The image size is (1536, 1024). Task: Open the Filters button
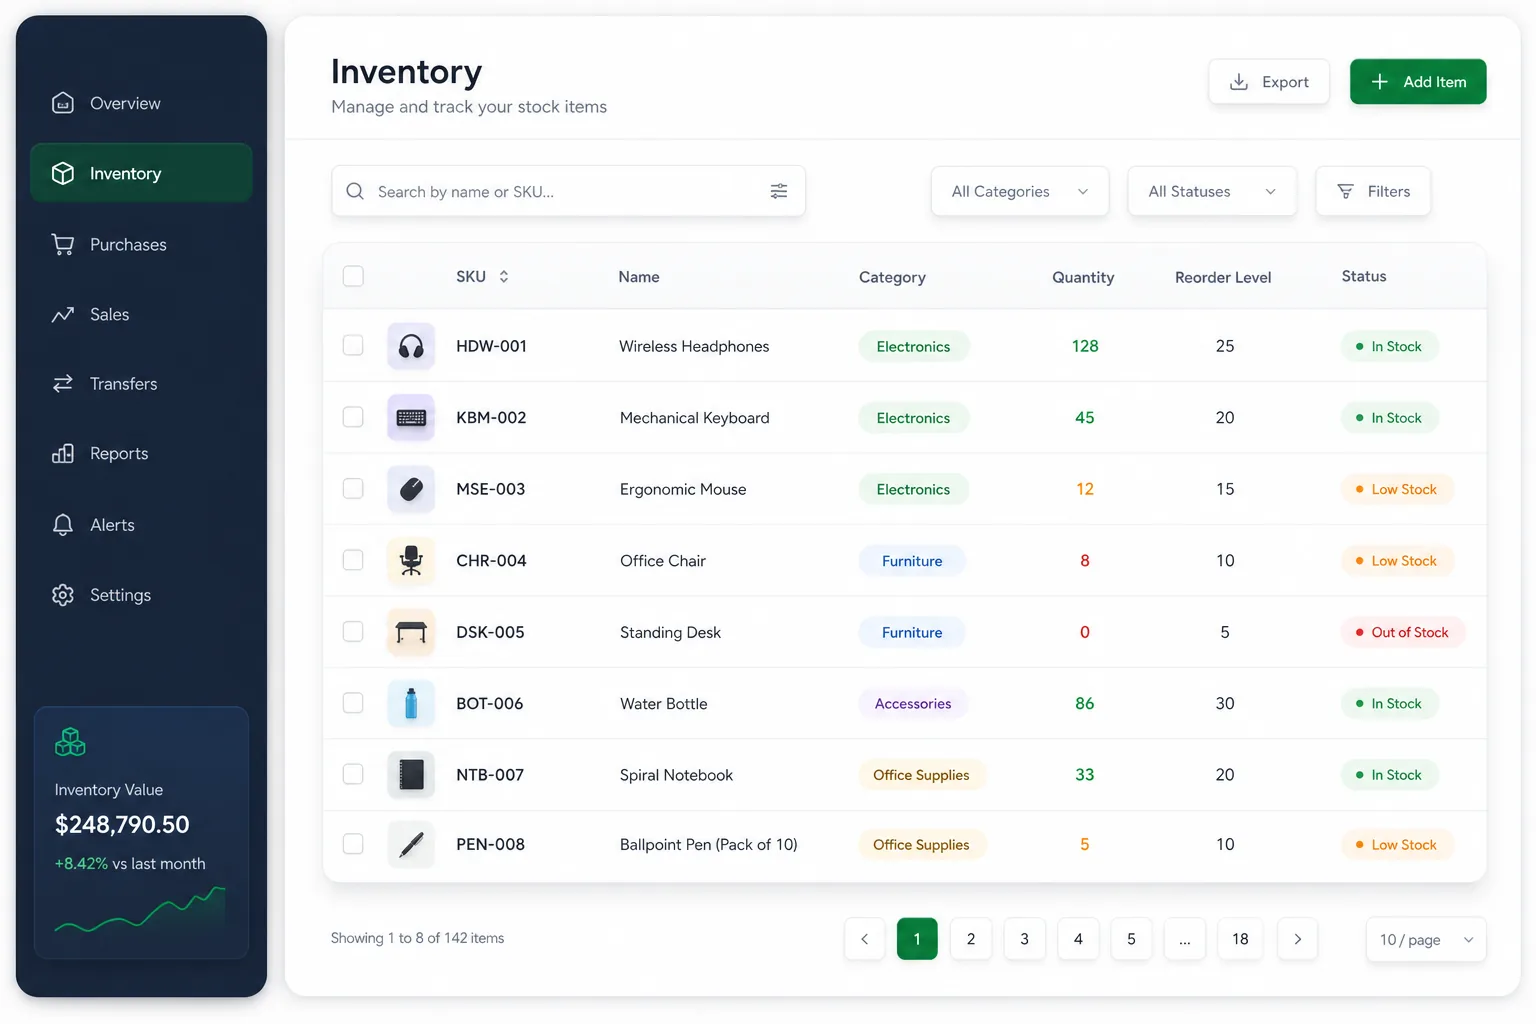click(1373, 191)
